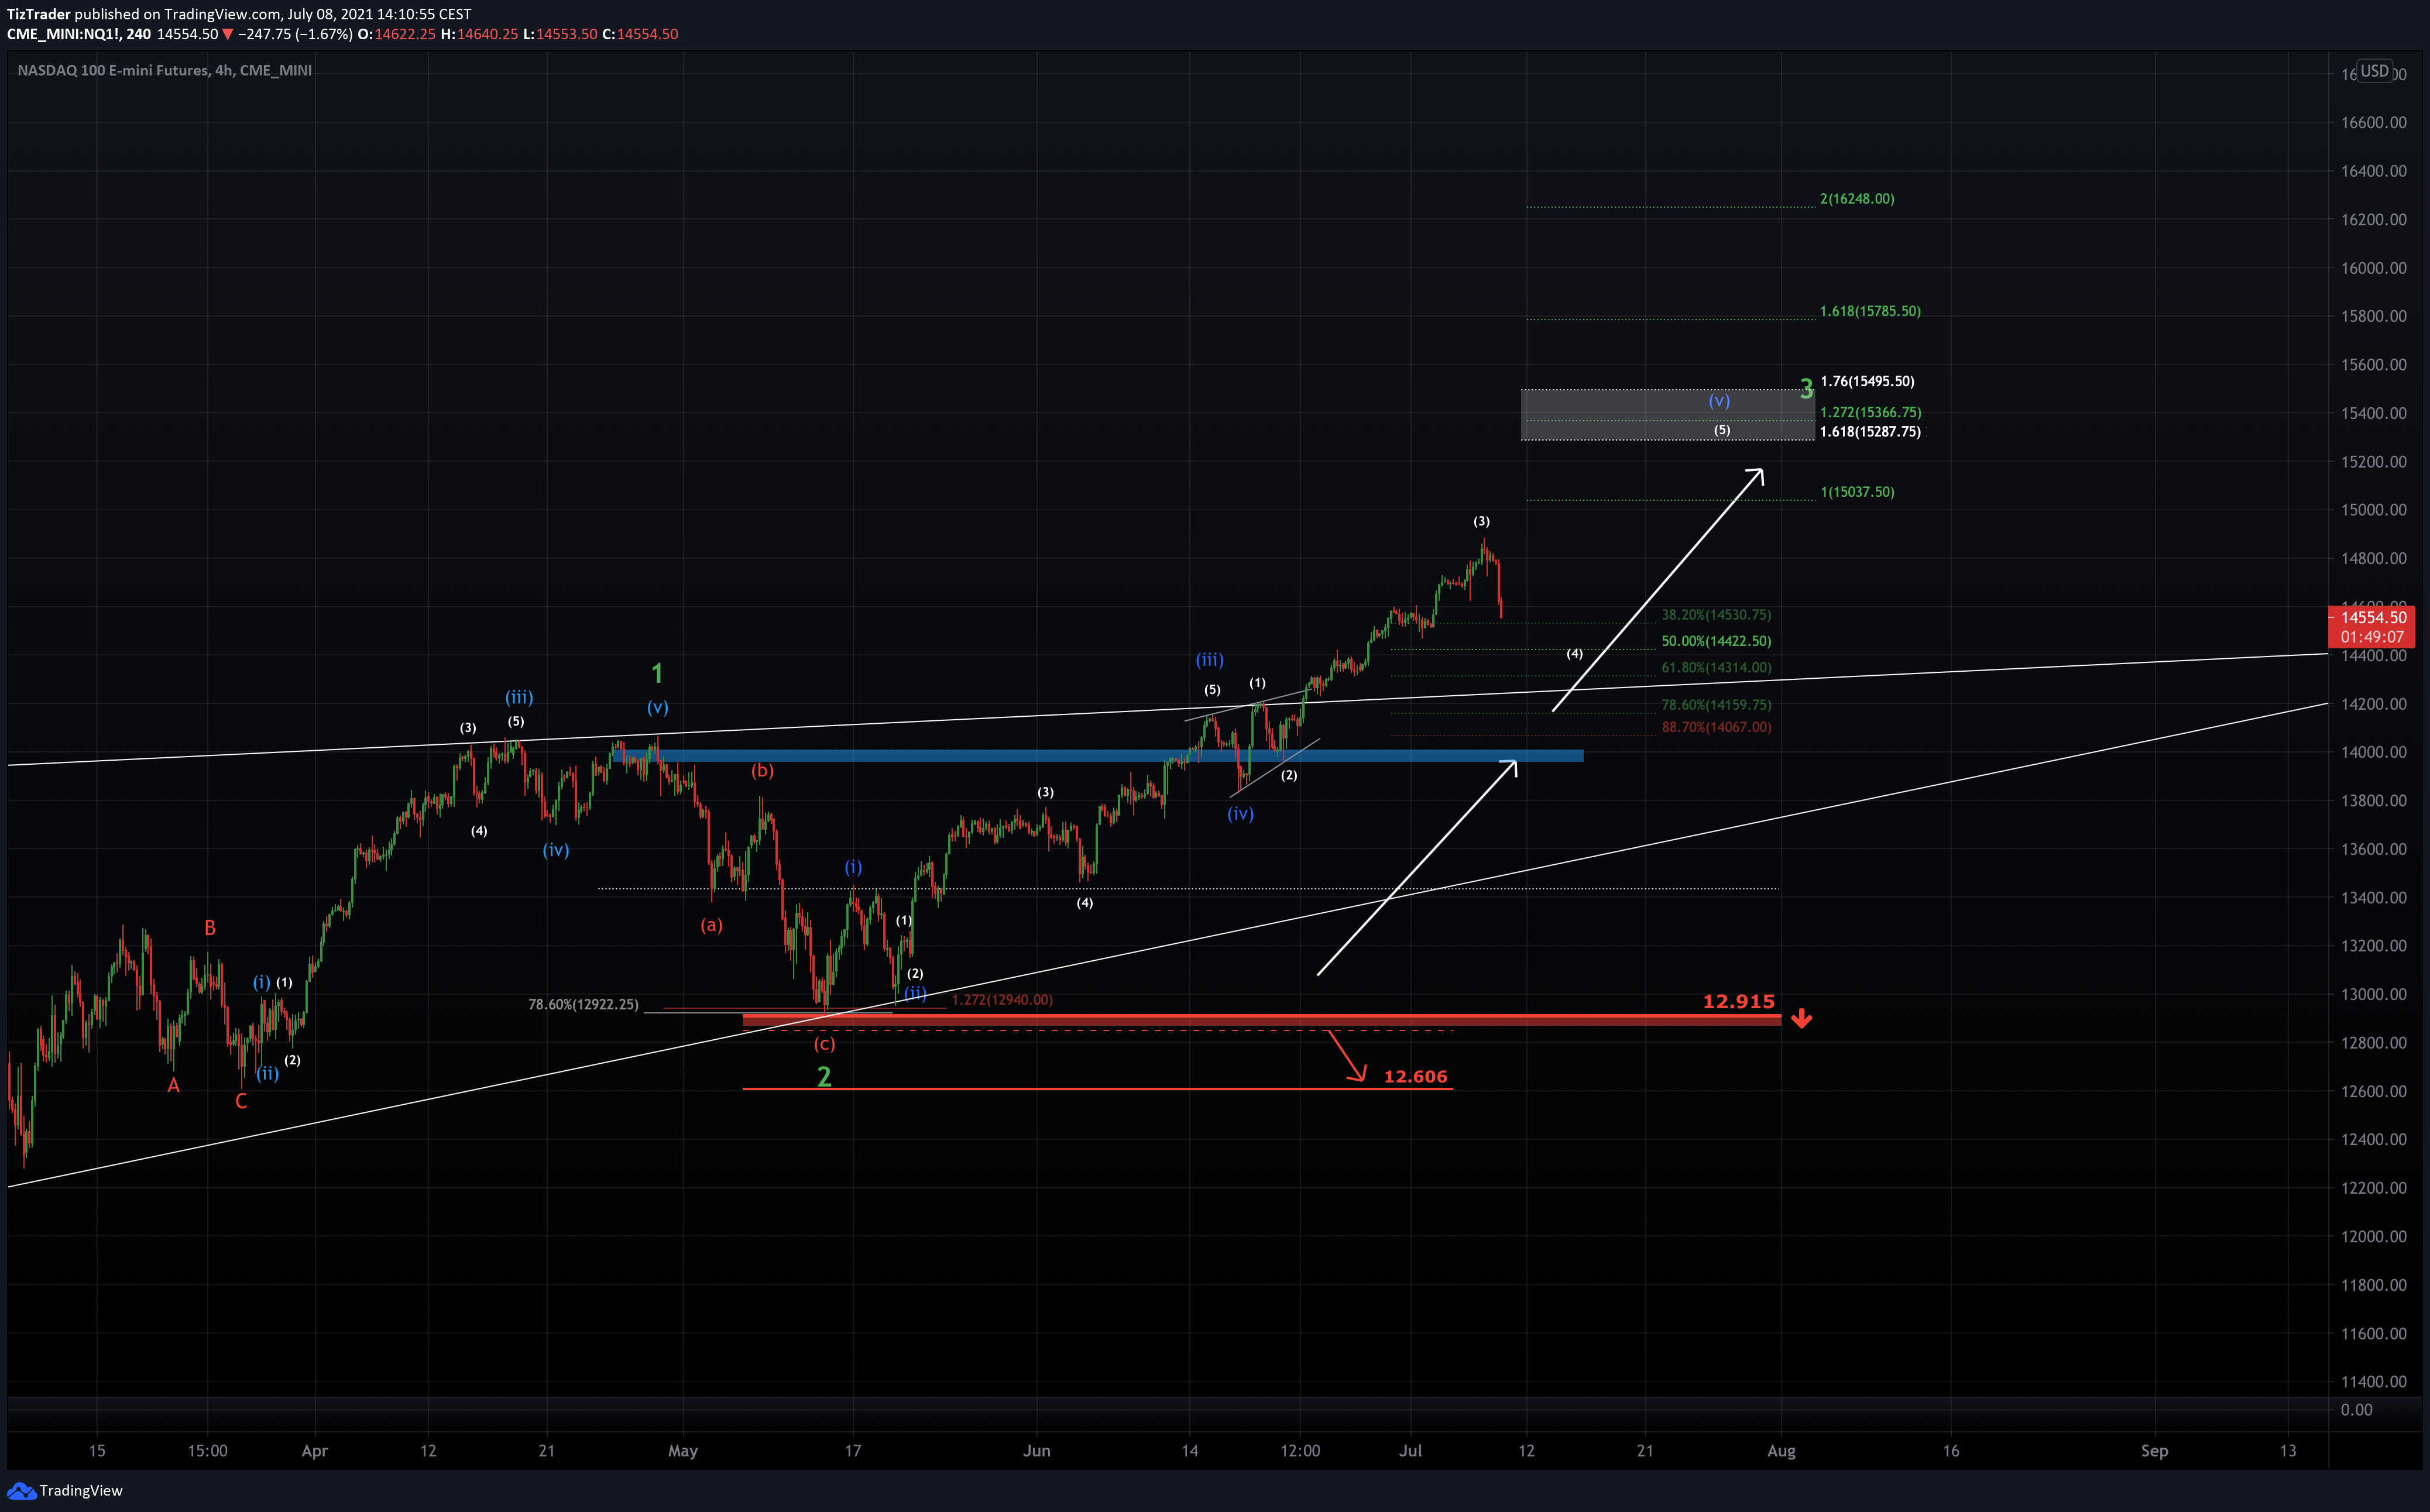Click the red wave B label
The width and height of the screenshot is (2430, 1512).
pyautogui.click(x=210, y=928)
